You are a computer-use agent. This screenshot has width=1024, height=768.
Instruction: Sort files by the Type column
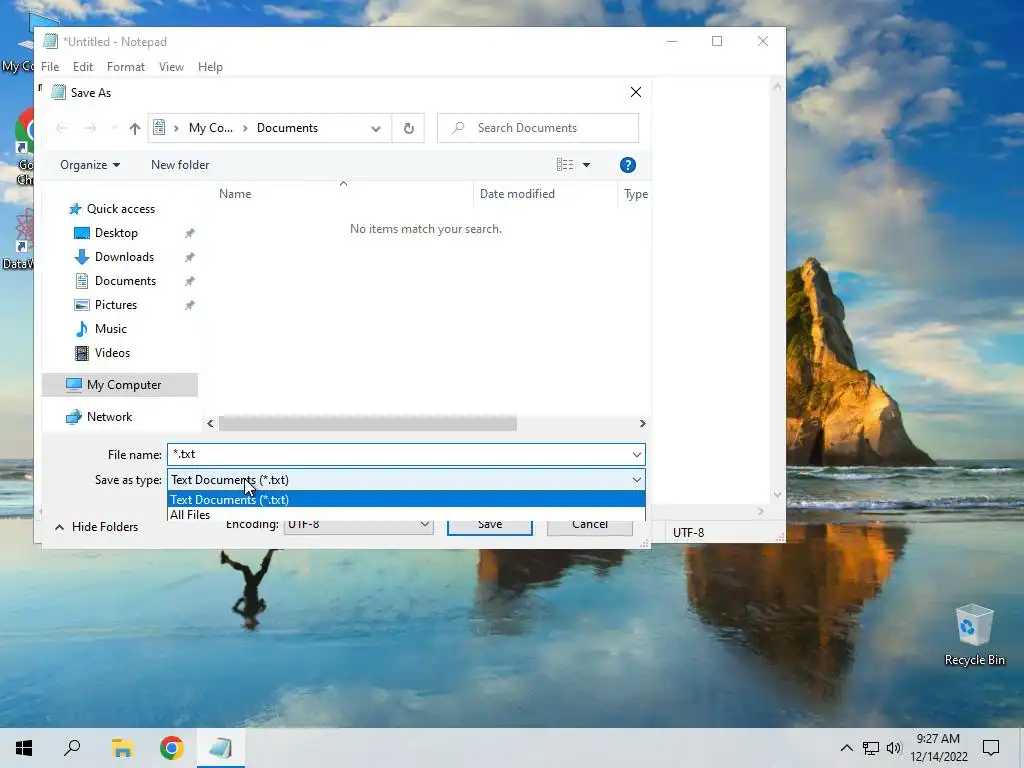click(x=635, y=194)
